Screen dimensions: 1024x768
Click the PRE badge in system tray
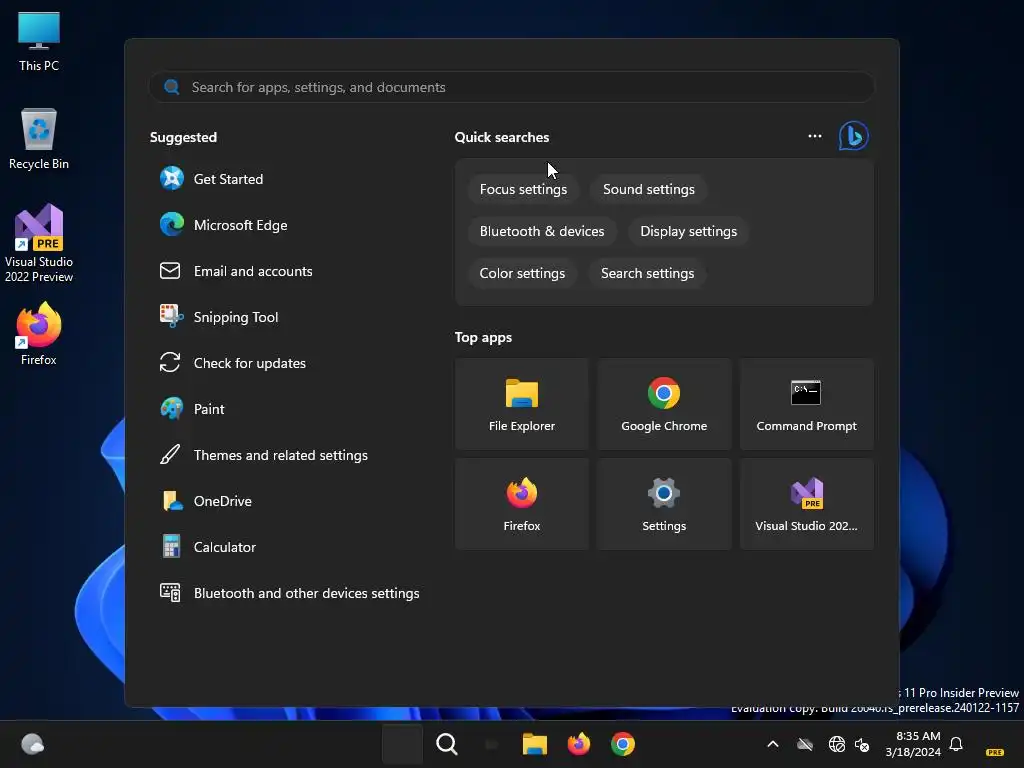tap(995, 752)
